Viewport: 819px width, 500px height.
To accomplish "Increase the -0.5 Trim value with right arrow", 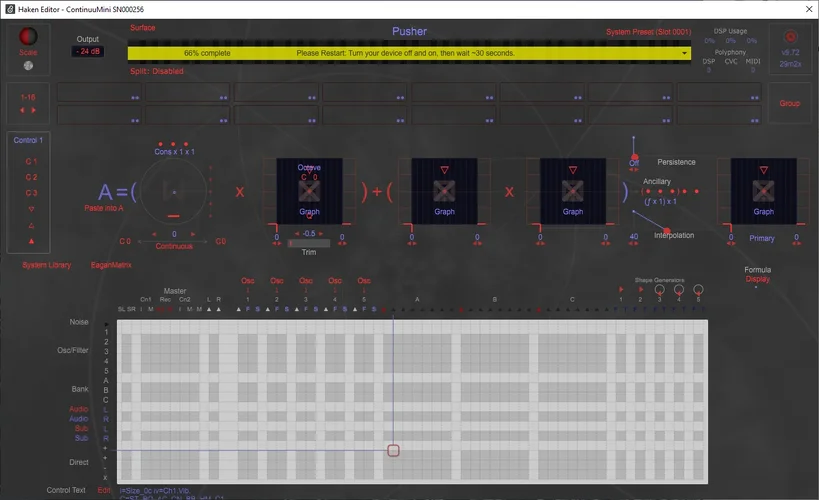I will [321, 234].
